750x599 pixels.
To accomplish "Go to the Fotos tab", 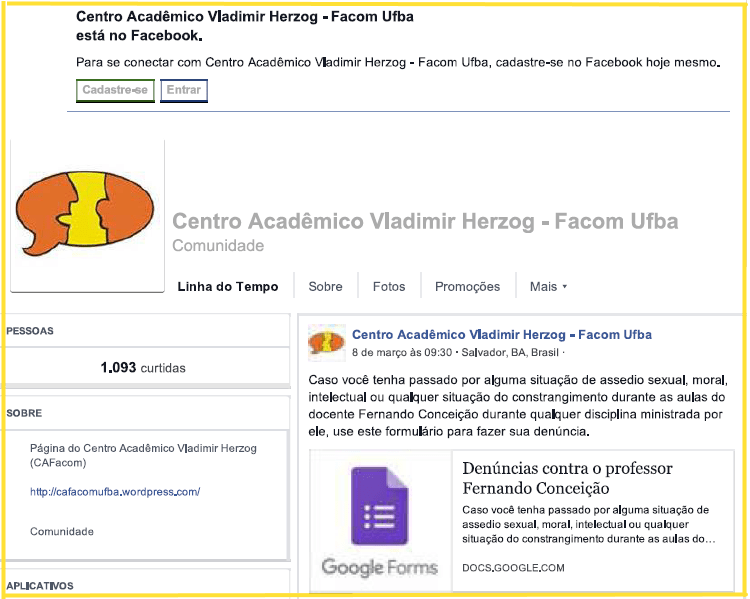I will [389, 287].
